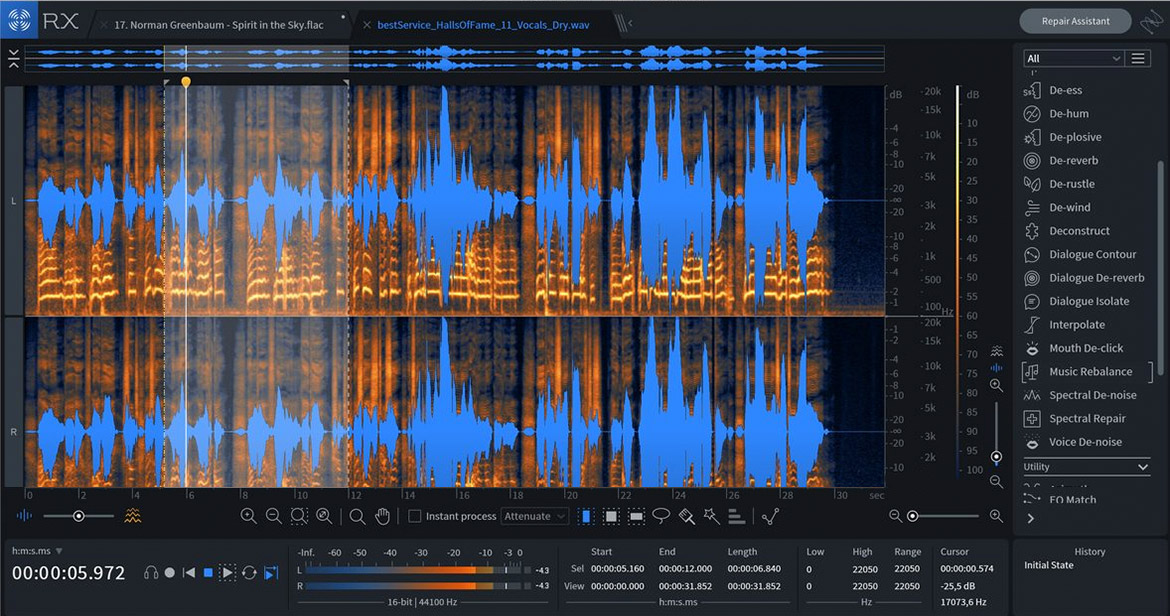Open the Attenuate instant process dropdown
This screenshot has height=616, width=1170.
pyautogui.click(x=534, y=516)
